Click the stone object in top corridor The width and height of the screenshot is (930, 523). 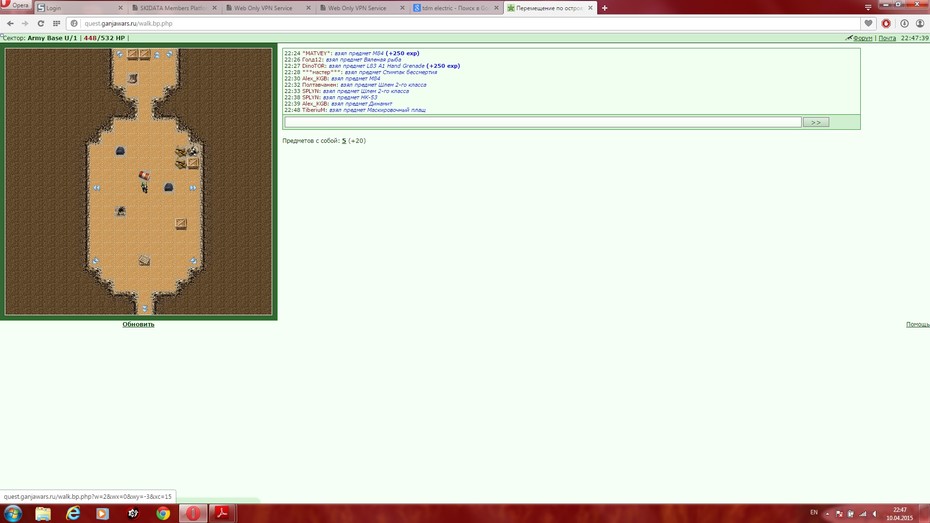pos(133,78)
